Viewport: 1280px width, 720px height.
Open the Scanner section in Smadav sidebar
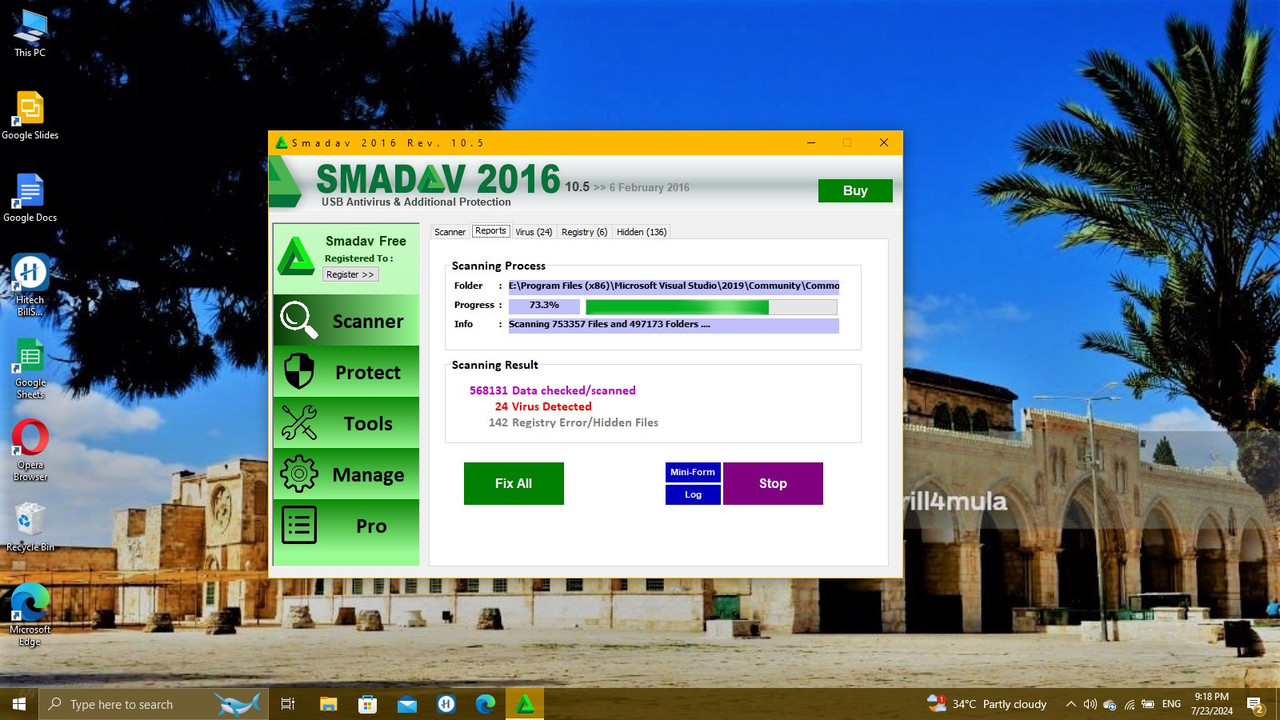click(x=346, y=321)
